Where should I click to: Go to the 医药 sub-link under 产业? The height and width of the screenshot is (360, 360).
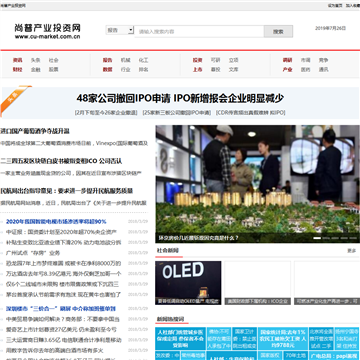coord(305,70)
